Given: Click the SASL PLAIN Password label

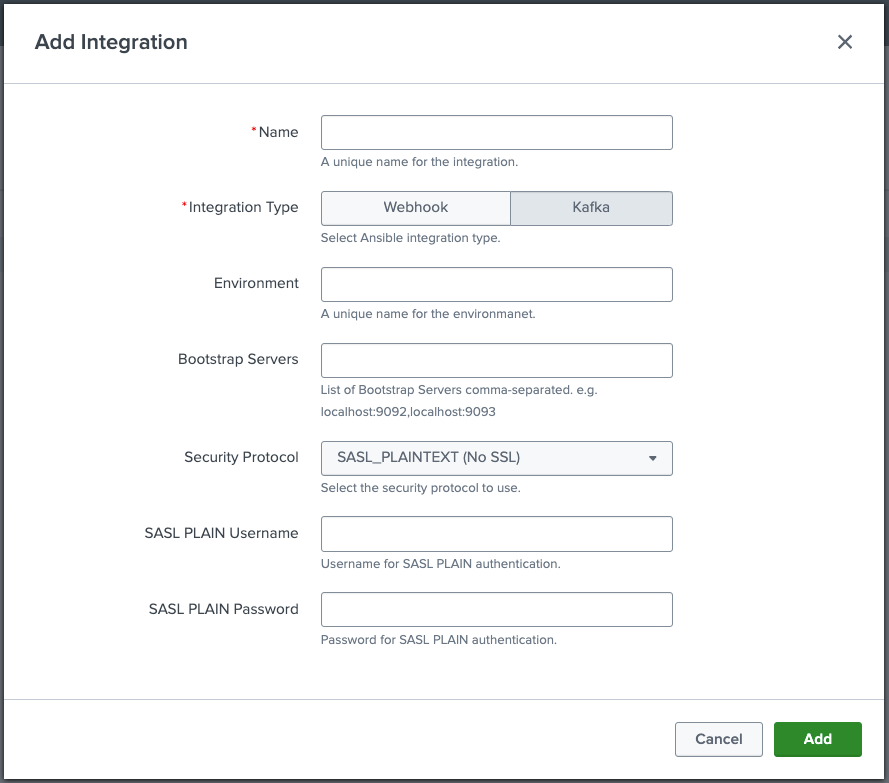Looking at the screenshot, I should pyautogui.click(x=223, y=609).
